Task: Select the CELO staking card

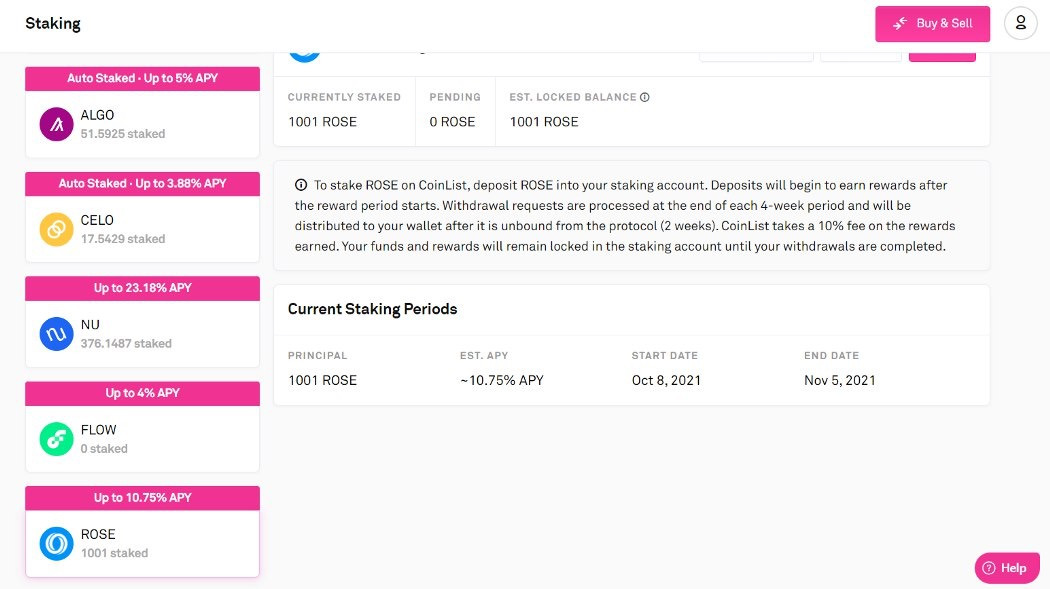Action: tap(142, 217)
